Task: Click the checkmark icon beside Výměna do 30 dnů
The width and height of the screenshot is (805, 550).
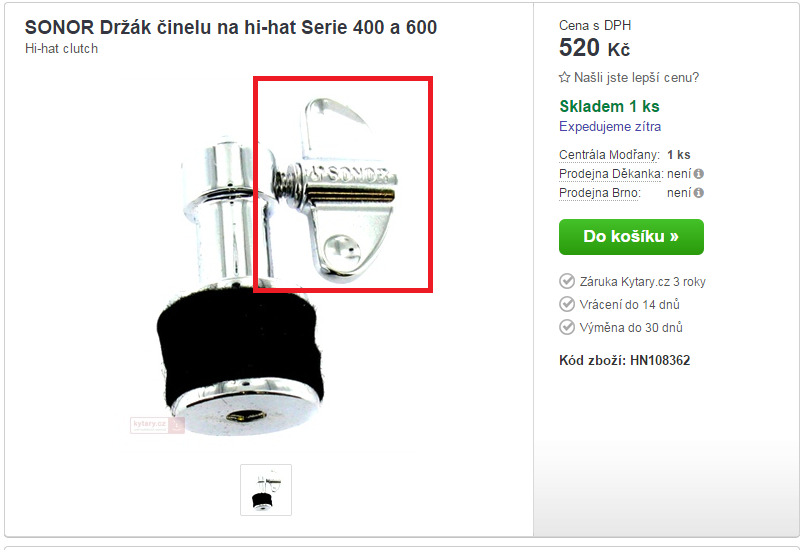Action: (567, 327)
